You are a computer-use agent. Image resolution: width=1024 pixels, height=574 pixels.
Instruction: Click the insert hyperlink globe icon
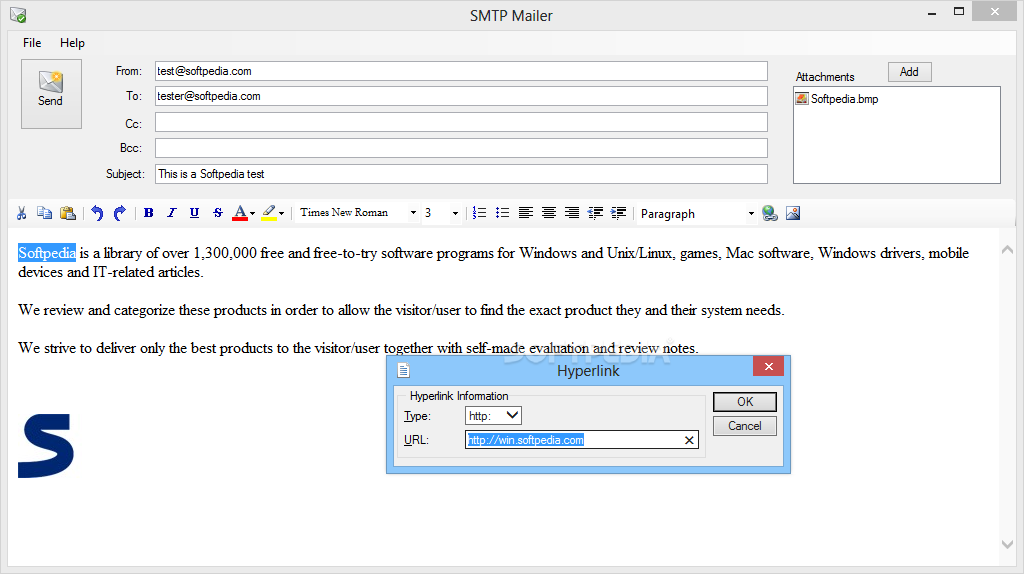pyautogui.click(x=770, y=213)
